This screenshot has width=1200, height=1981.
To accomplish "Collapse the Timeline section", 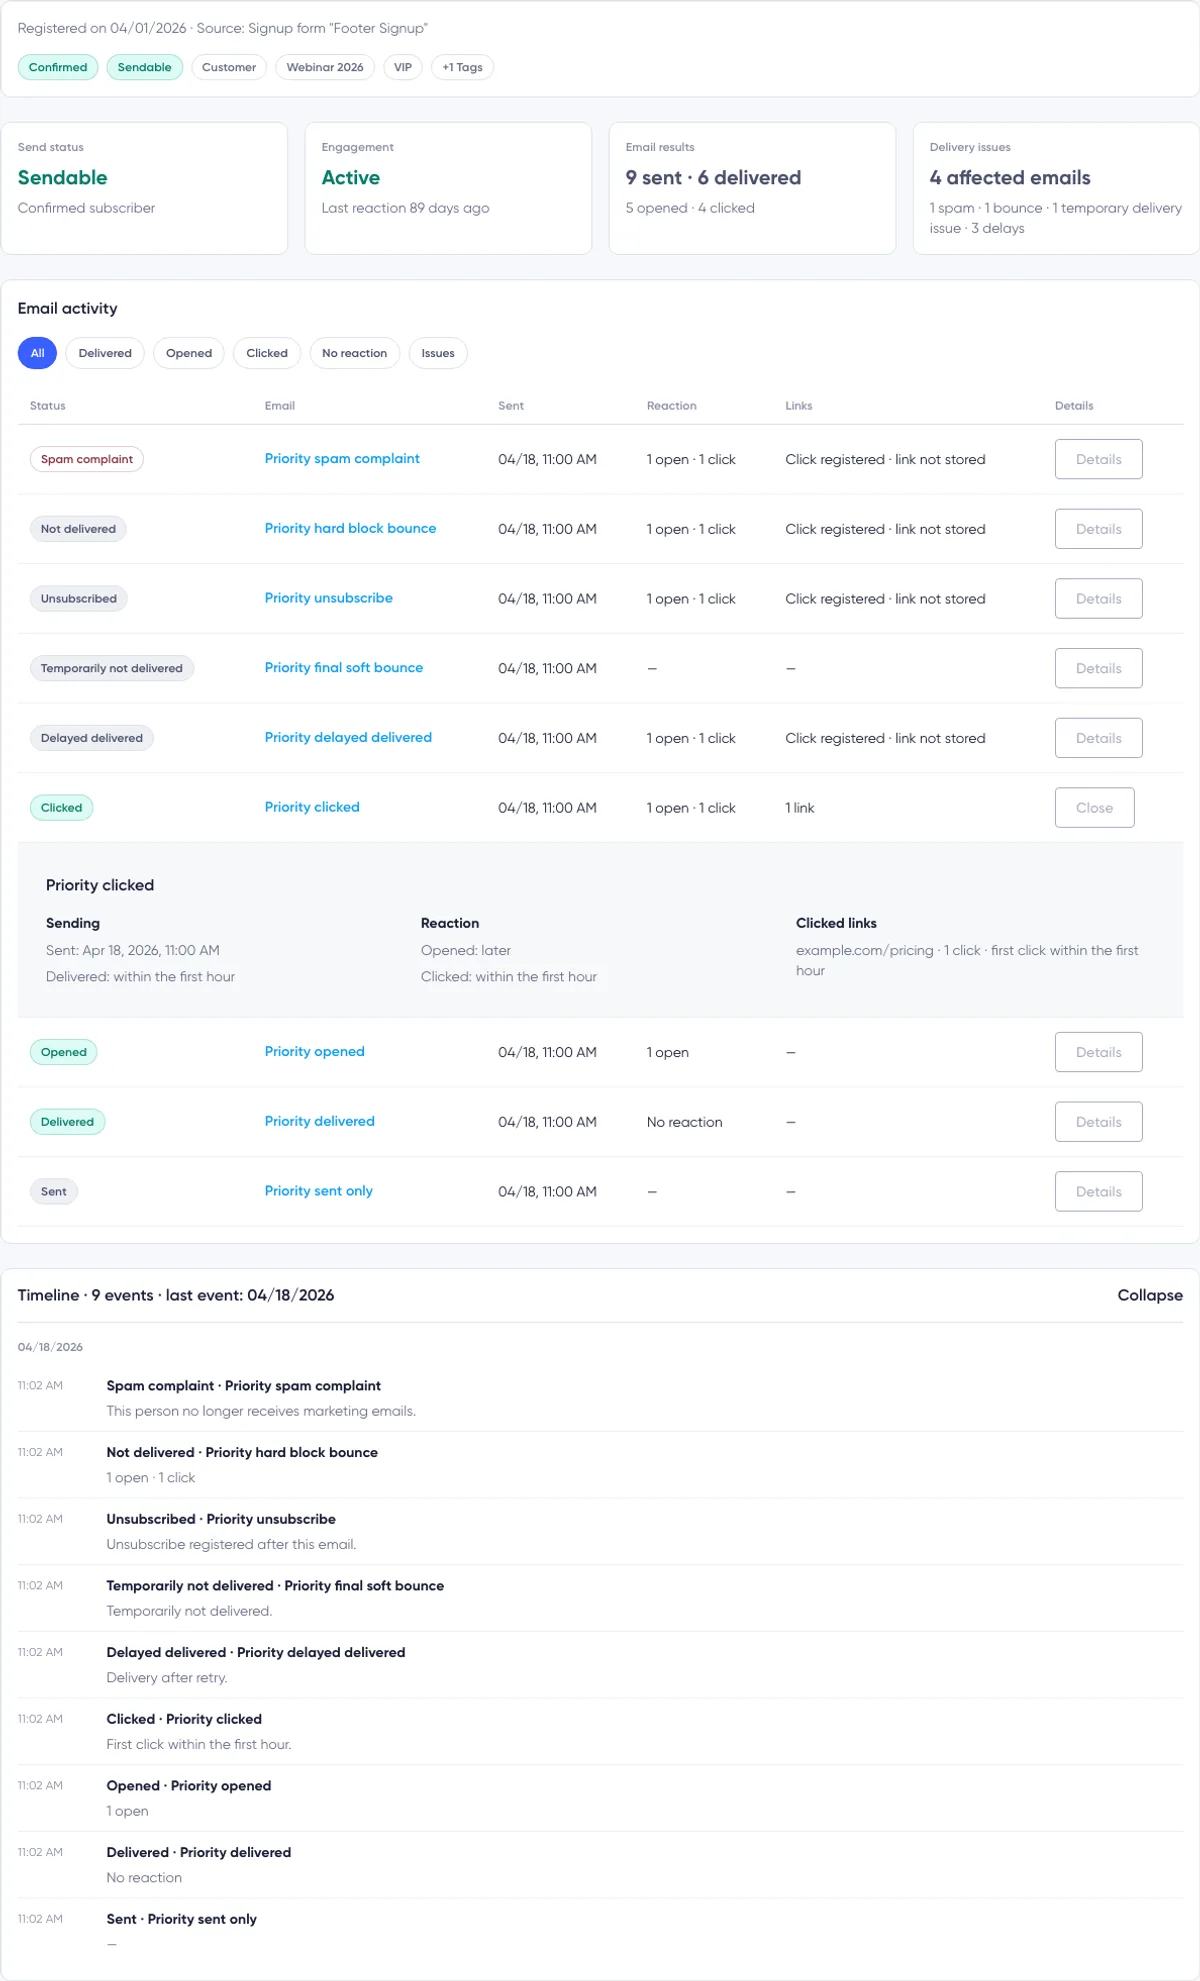I will pos(1150,1295).
